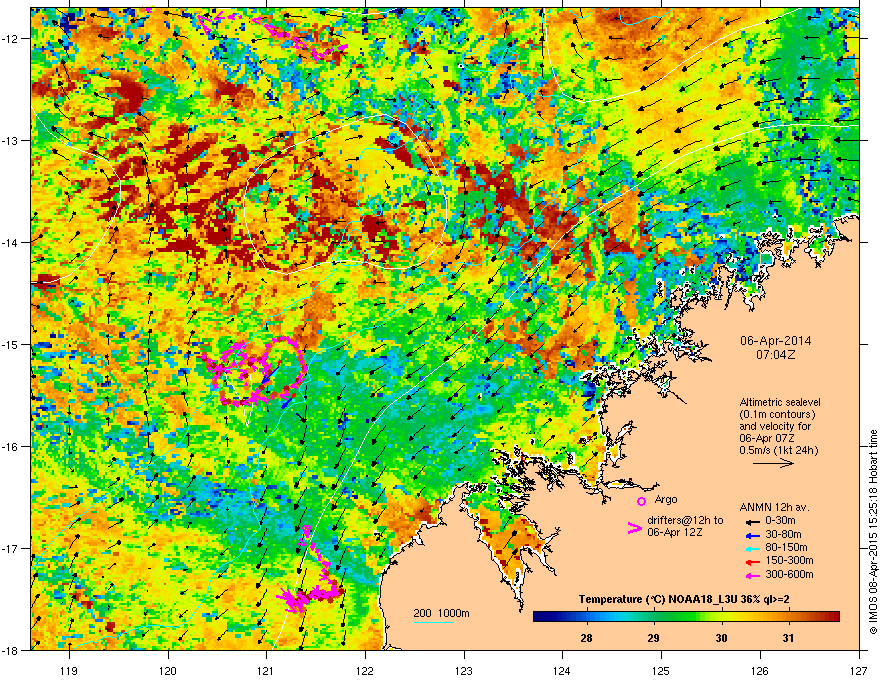Click the blue 30-80m legend arrow
Screen dimensions: 880x680
[752, 535]
